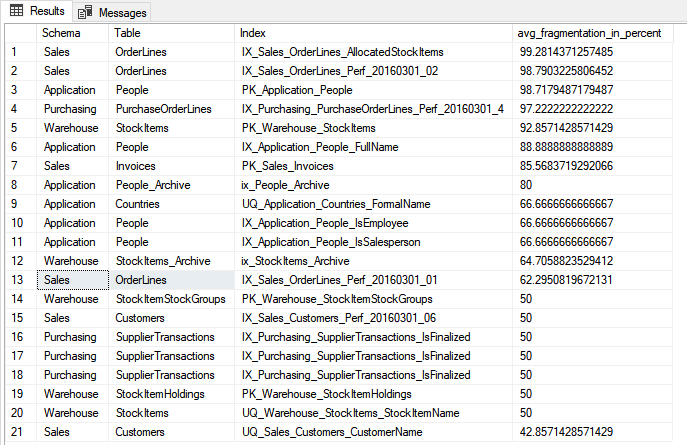Click the OrderLines table cell in row 13

coord(171,280)
